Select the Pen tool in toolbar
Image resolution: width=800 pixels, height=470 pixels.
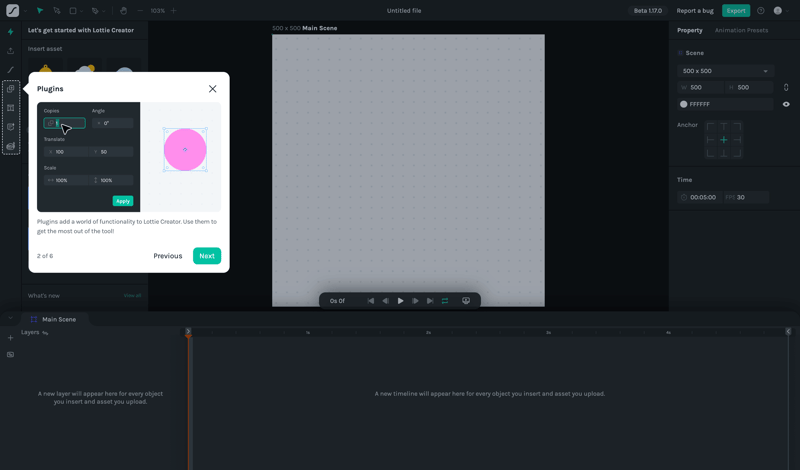coord(95,10)
